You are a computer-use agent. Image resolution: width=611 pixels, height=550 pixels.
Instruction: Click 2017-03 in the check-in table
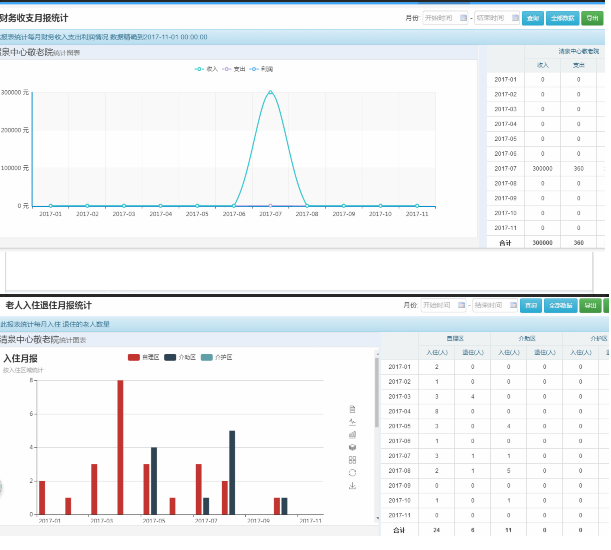pyautogui.click(x=399, y=396)
